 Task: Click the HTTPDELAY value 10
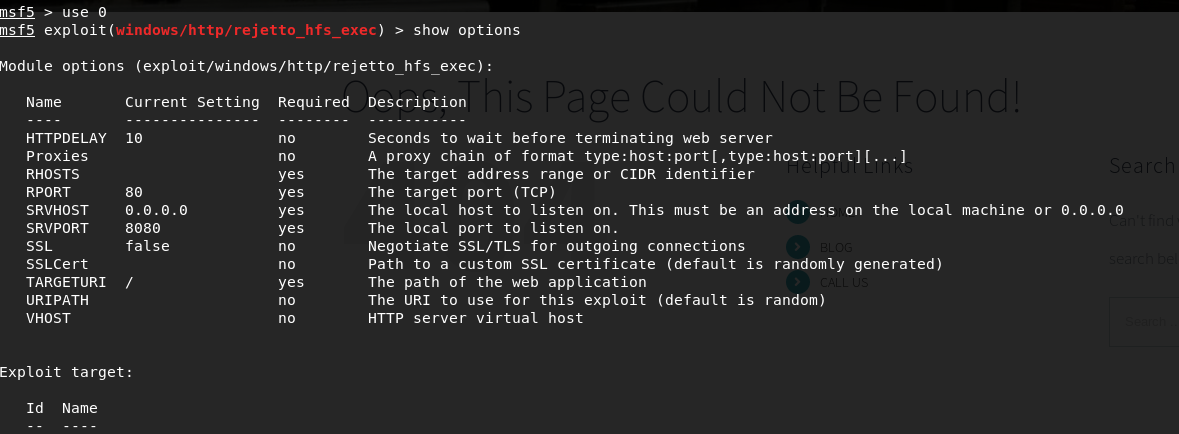point(134,138)
